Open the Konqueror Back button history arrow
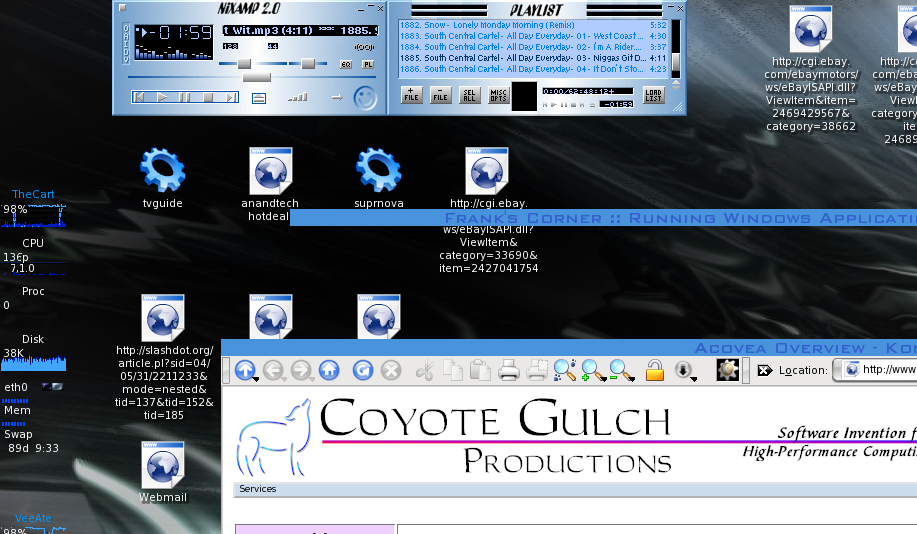This screenshot has width=917, height=534. click(x=284, y=380)
